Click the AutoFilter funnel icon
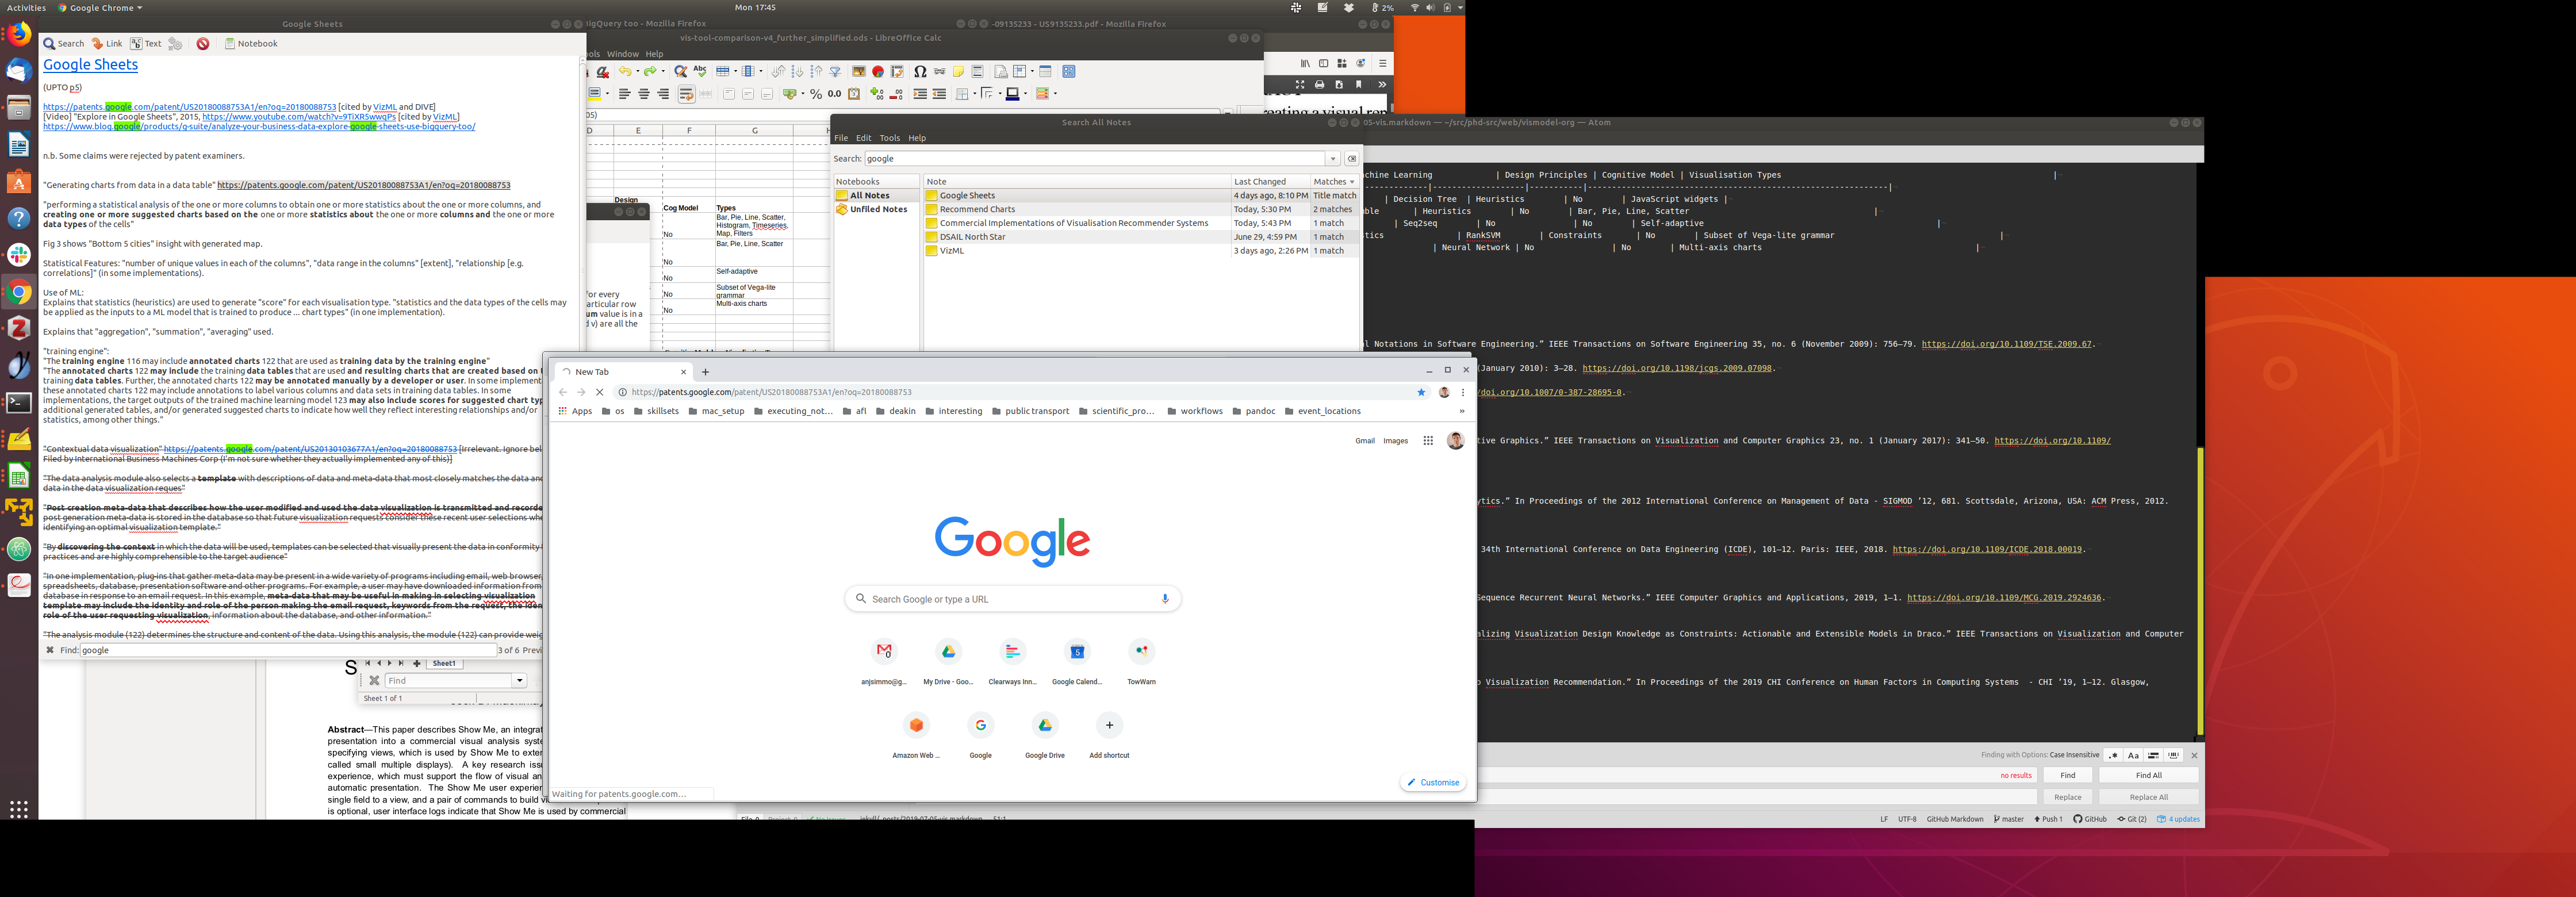 835,72
